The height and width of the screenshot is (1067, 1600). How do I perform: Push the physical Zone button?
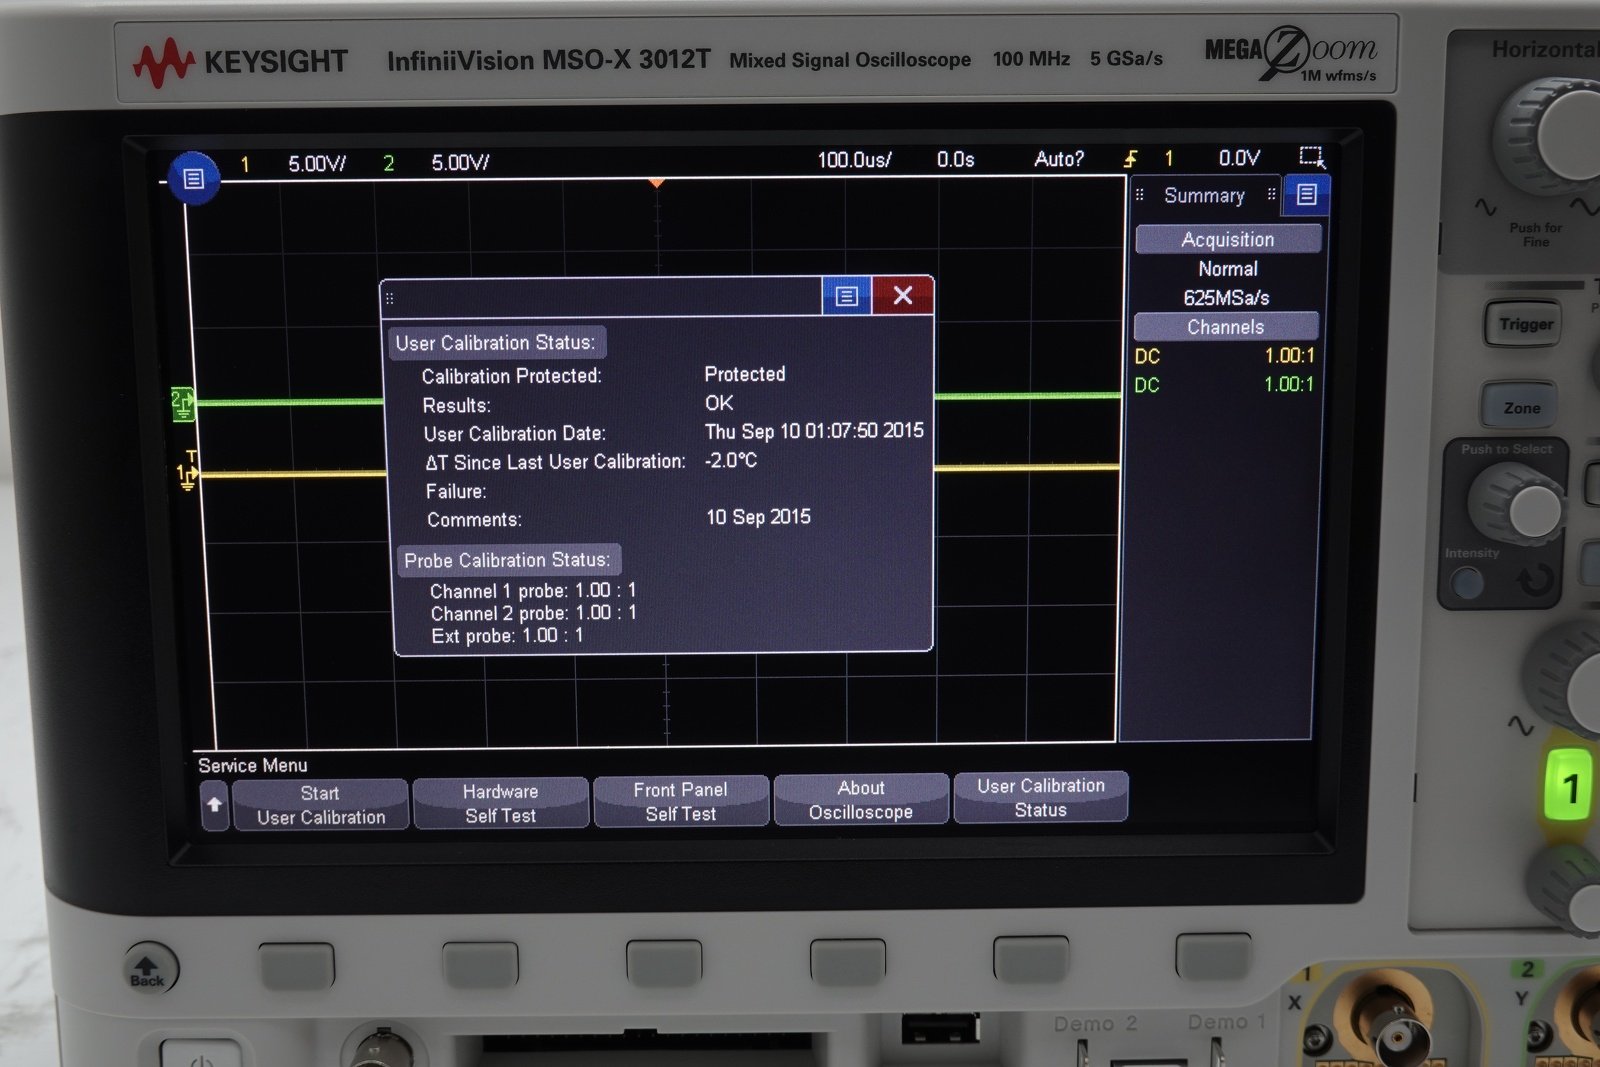coord(1521,407)
